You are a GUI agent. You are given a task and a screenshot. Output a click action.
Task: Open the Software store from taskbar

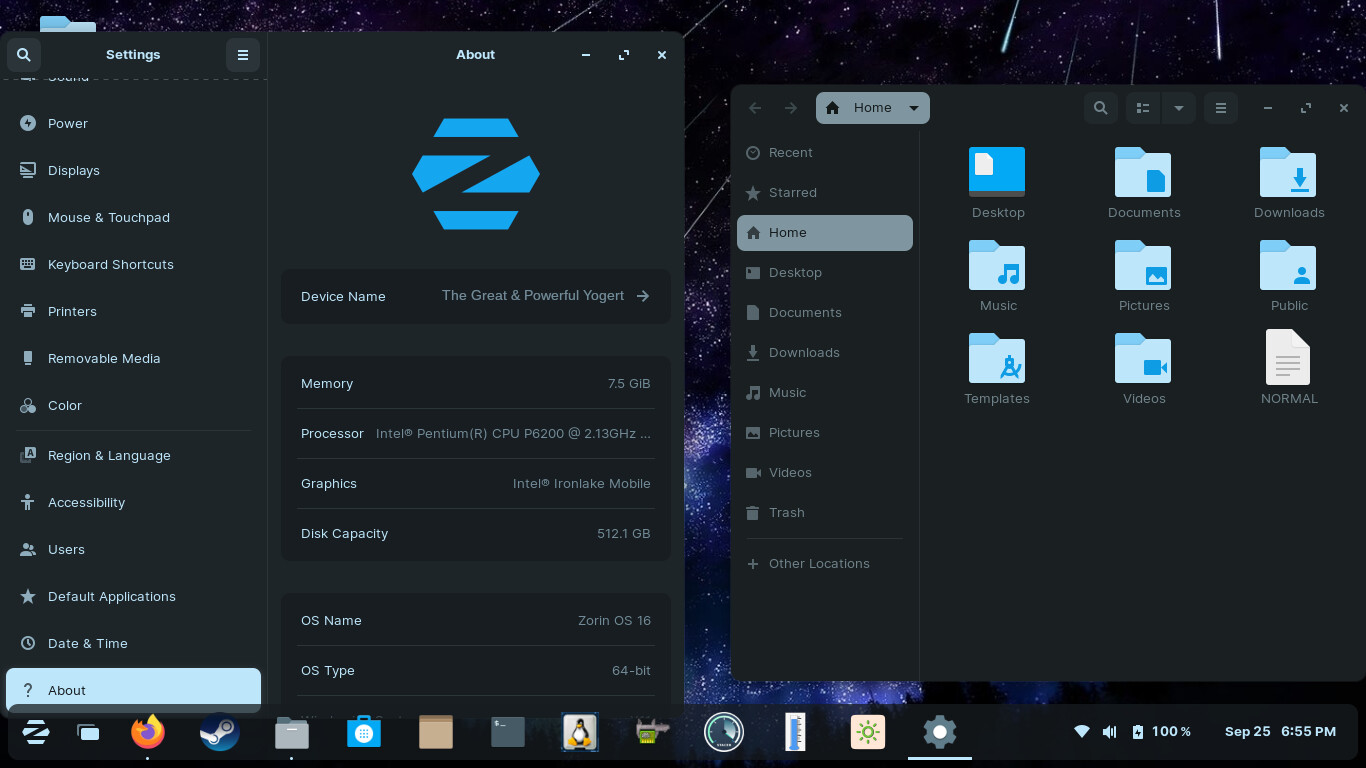pyautogui.click(x=364, y=732)
